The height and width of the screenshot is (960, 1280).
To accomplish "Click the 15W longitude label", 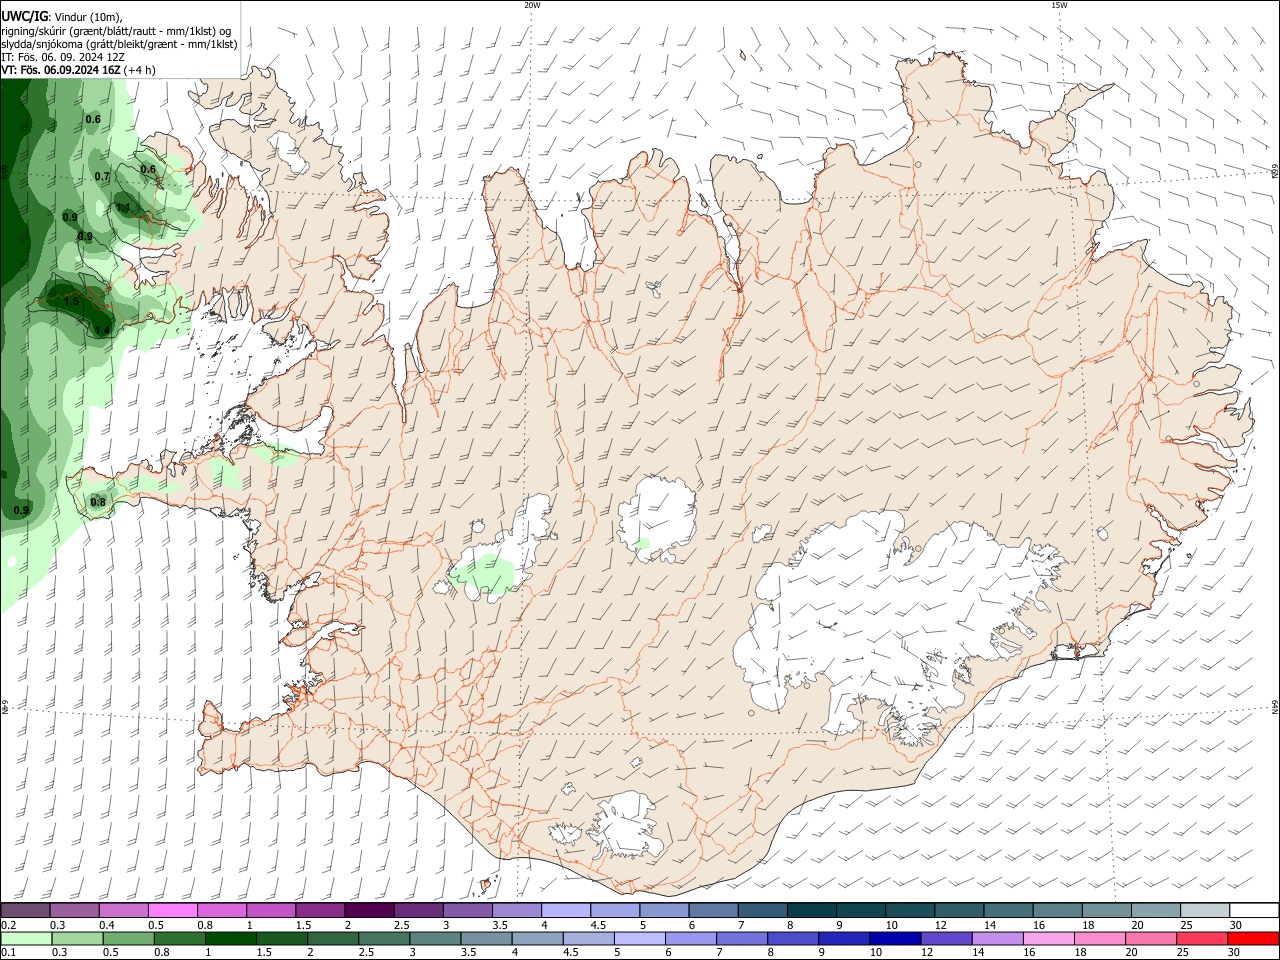I will (x=1059, y=5).
